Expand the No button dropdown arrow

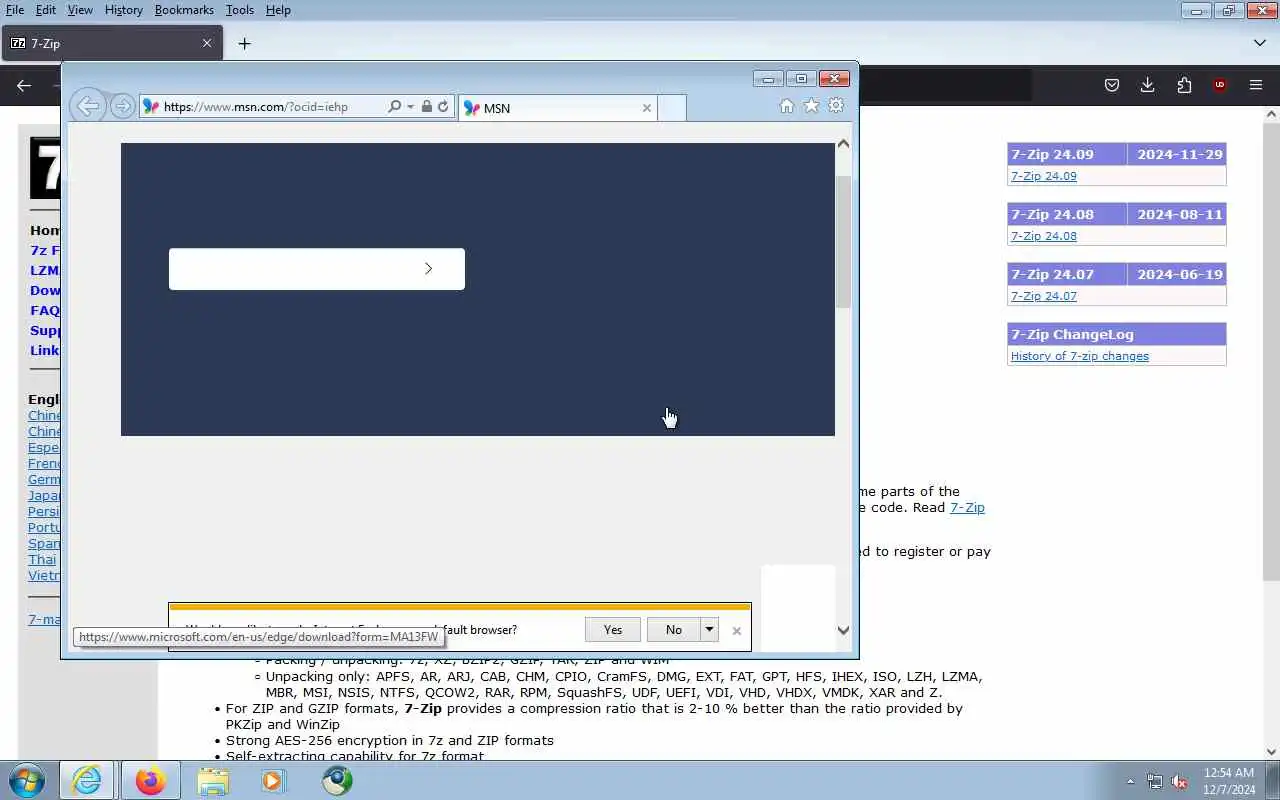click(x=709, y=629)
